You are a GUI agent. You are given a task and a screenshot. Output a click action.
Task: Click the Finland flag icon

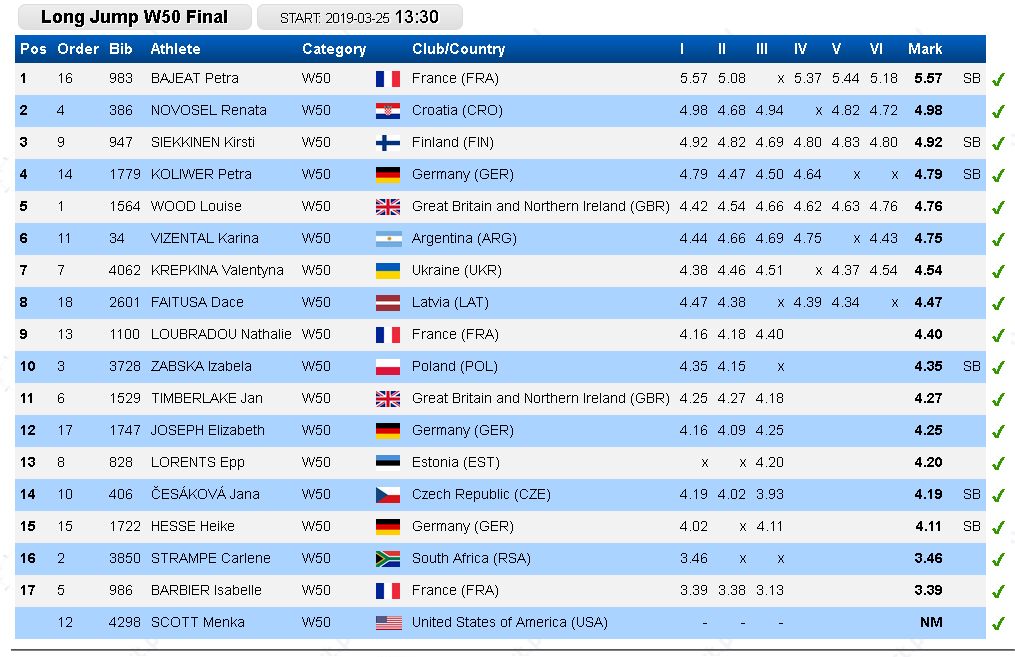[387, 143]
